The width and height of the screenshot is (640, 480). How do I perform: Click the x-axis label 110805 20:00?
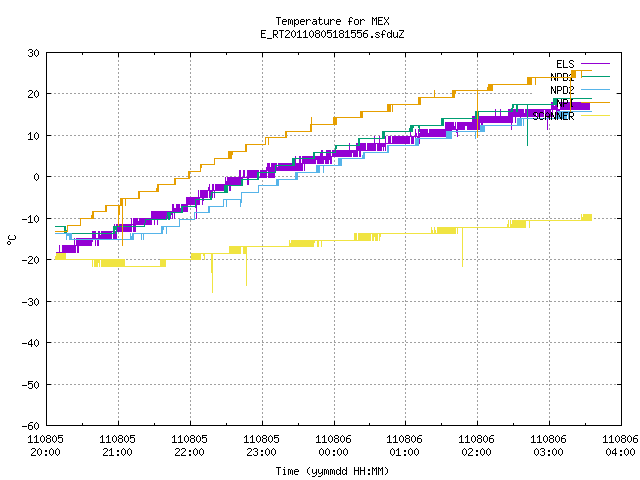pos(45,446)
